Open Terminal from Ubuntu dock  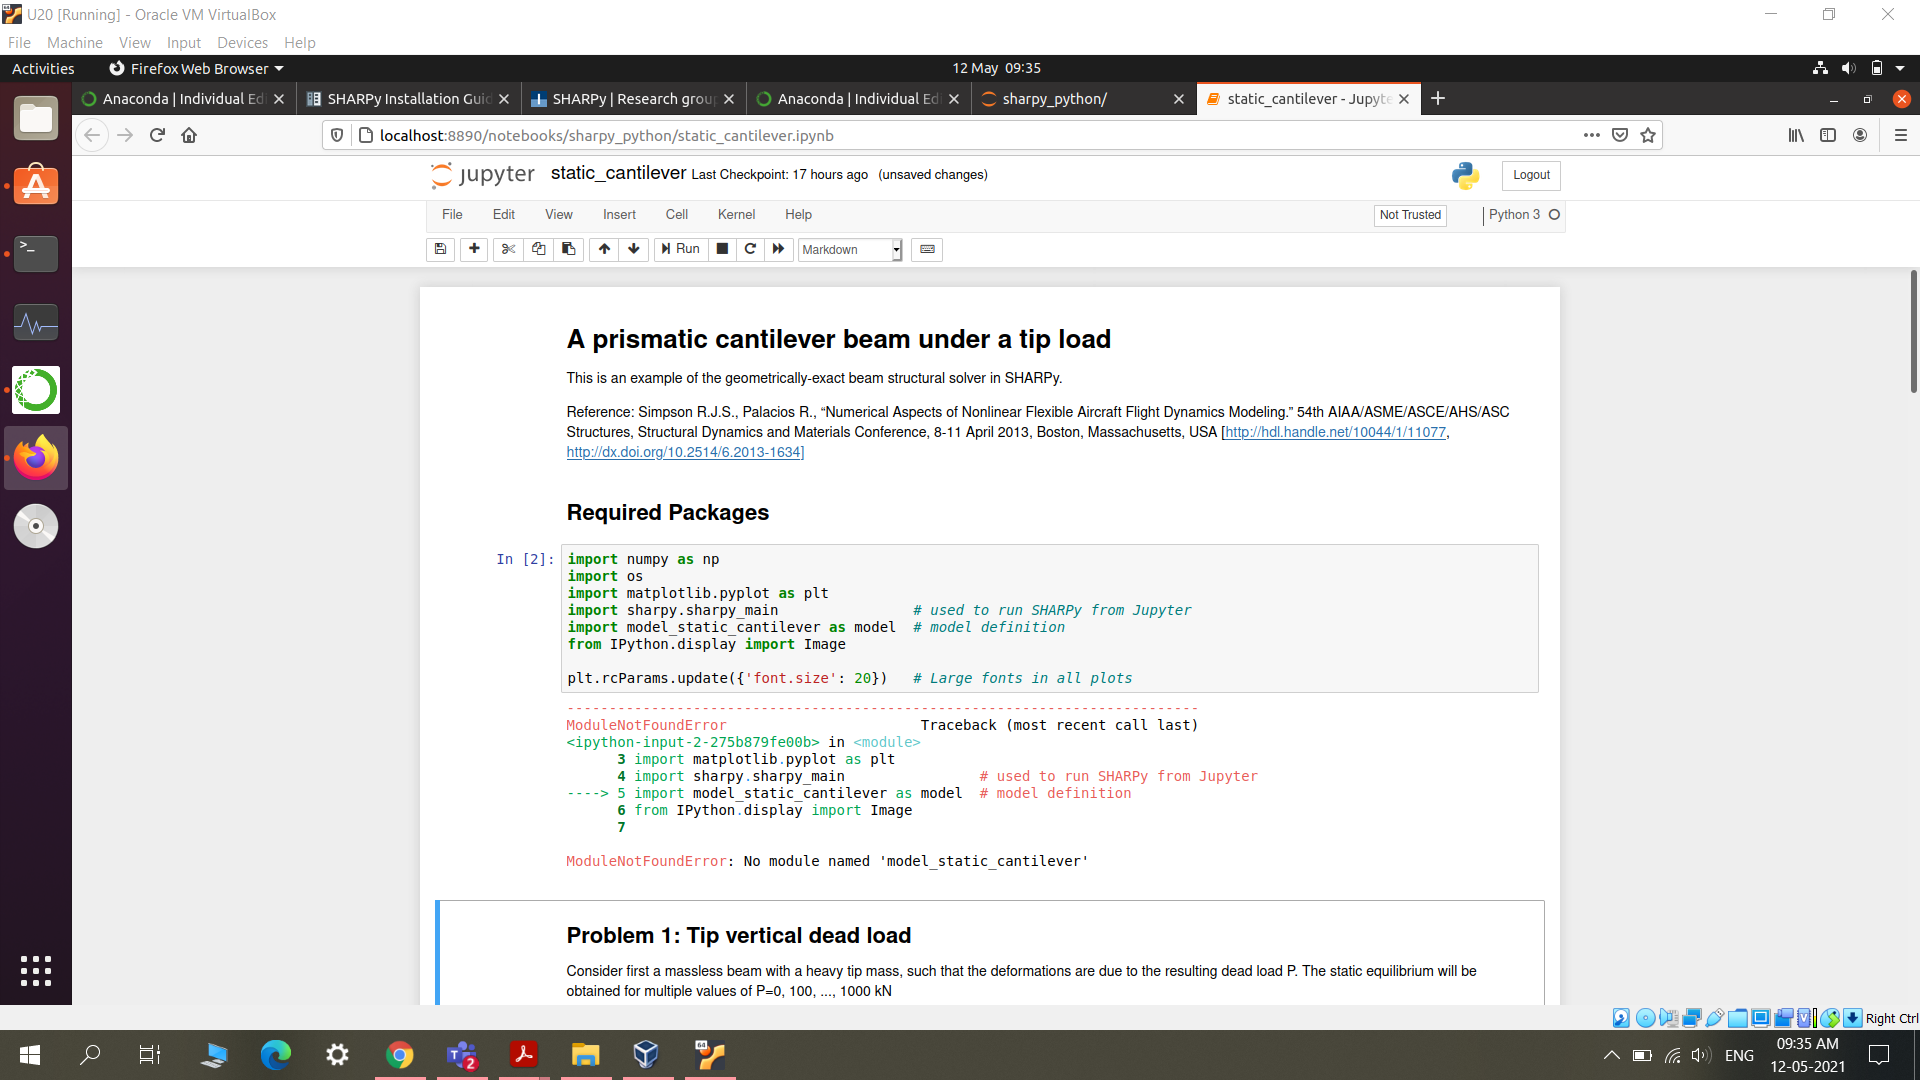(36, 253)
